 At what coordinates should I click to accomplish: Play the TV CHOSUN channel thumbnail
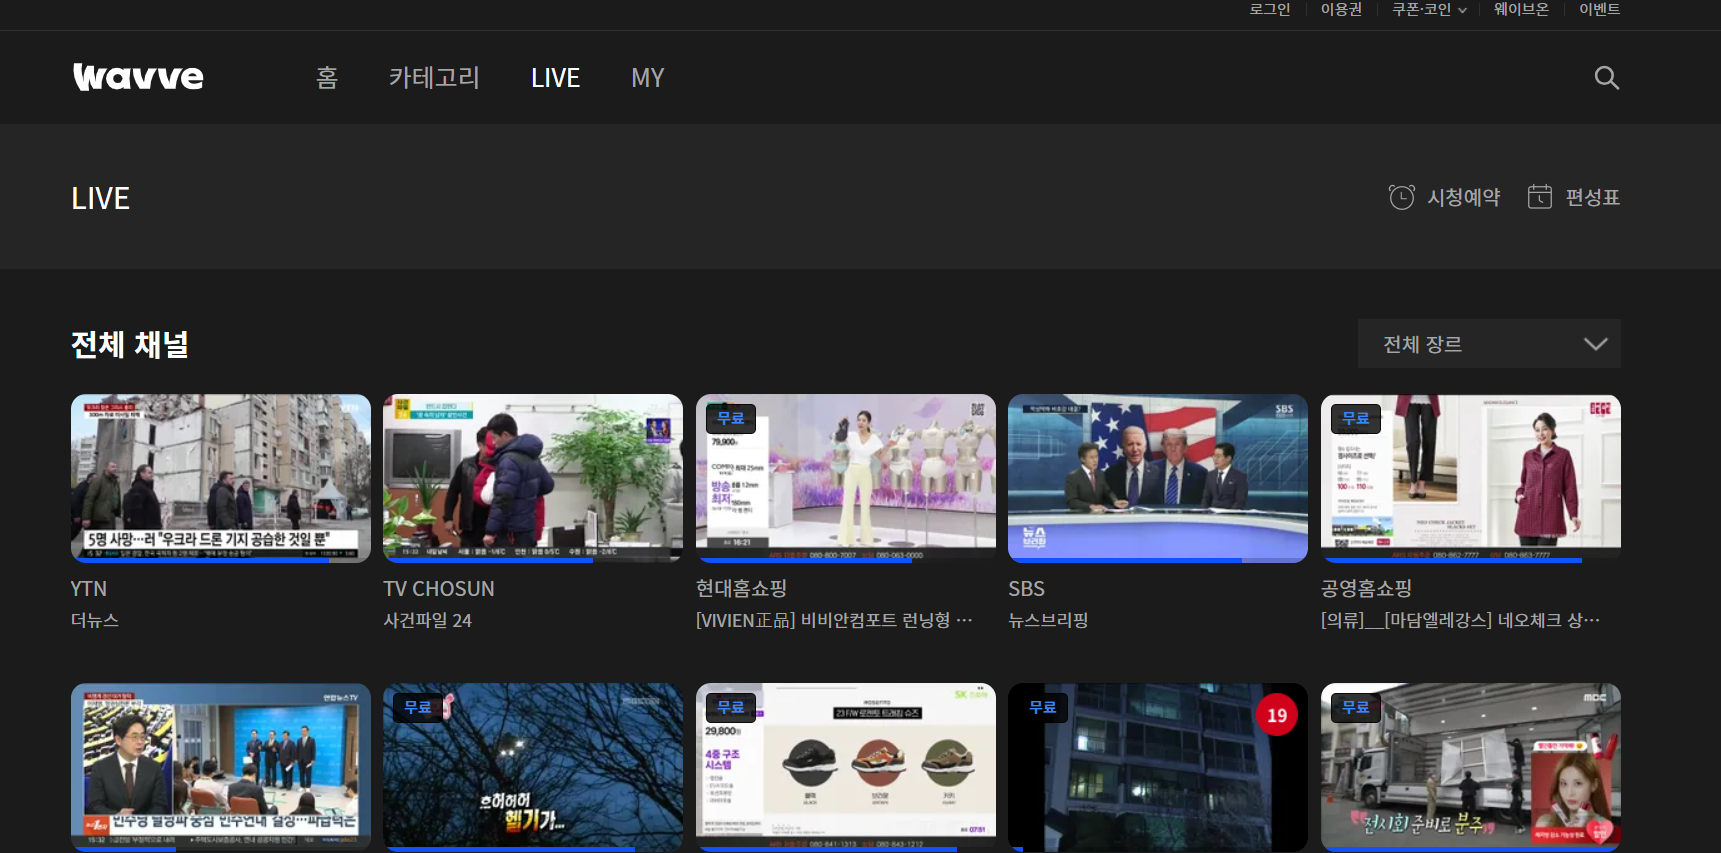click(533, 478)
